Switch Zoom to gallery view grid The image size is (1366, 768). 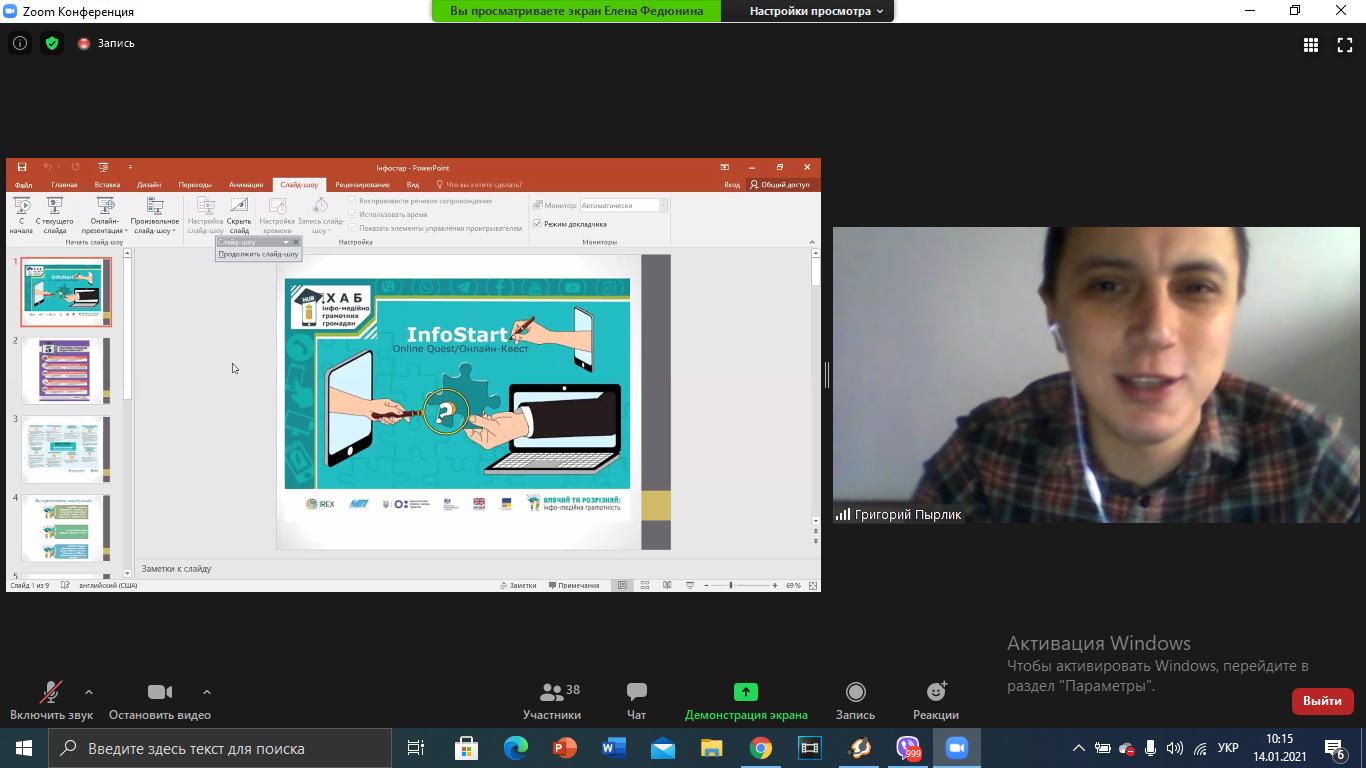pos(1310,44)
